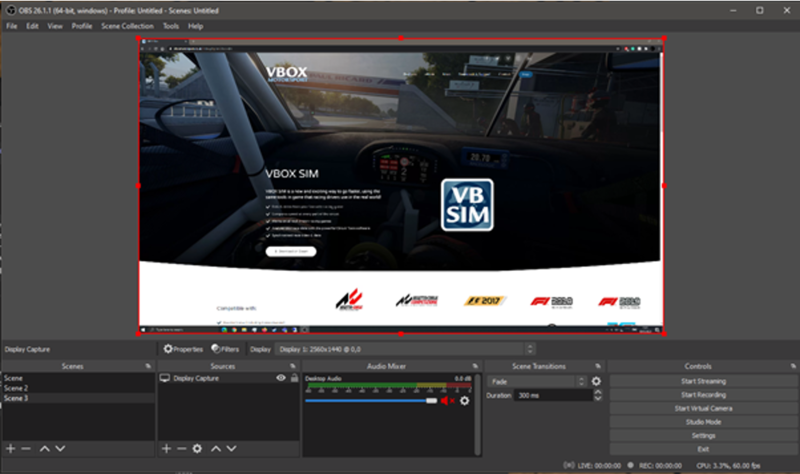Click the OBS logo in title bar
The height and width of the screenshot is (474, 800).
click(x=10, y=10)
